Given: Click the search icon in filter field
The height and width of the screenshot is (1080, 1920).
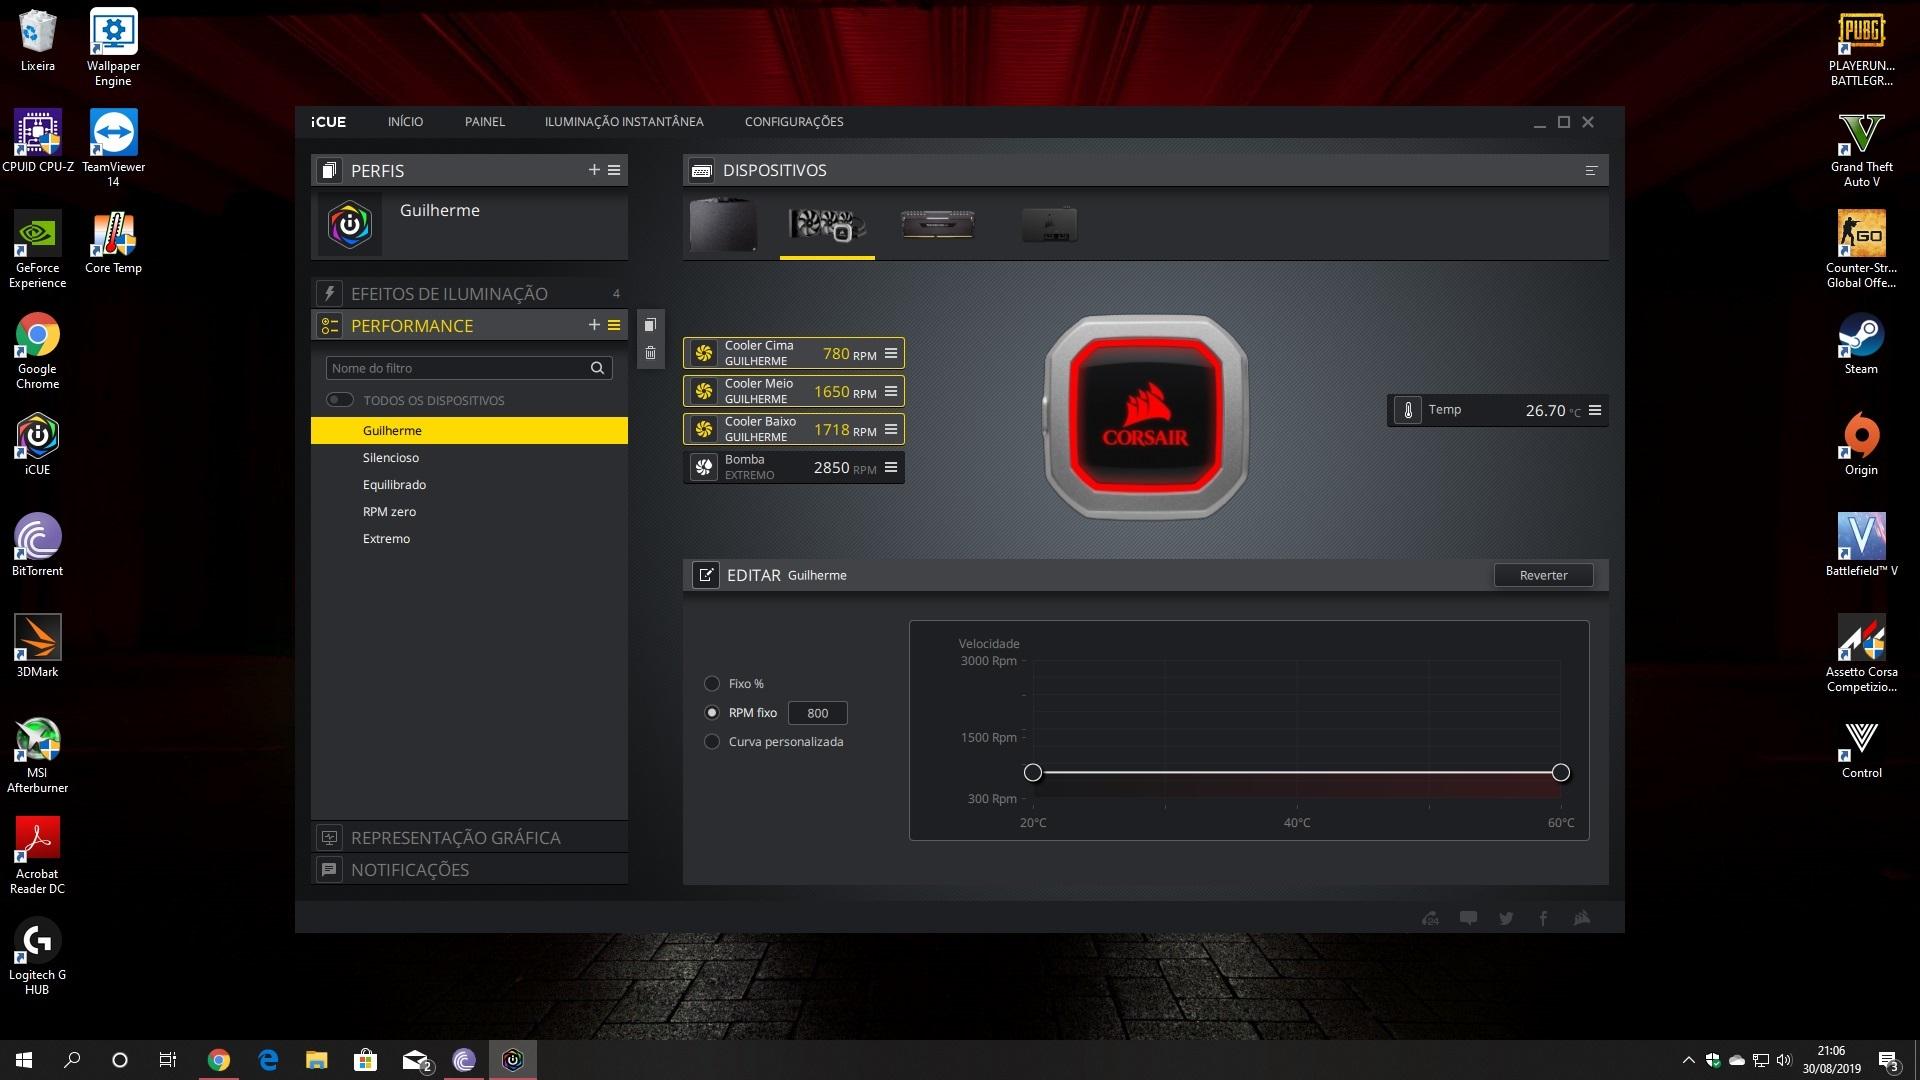Looking at the screenshot, I should coord(597,368).
